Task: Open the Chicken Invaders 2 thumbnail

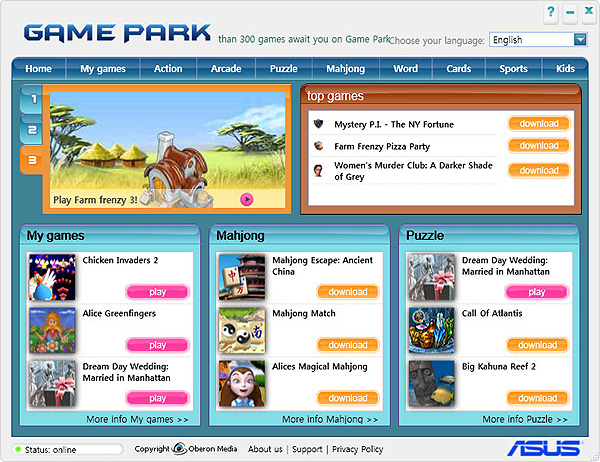Action: click(x=52, y=277)
